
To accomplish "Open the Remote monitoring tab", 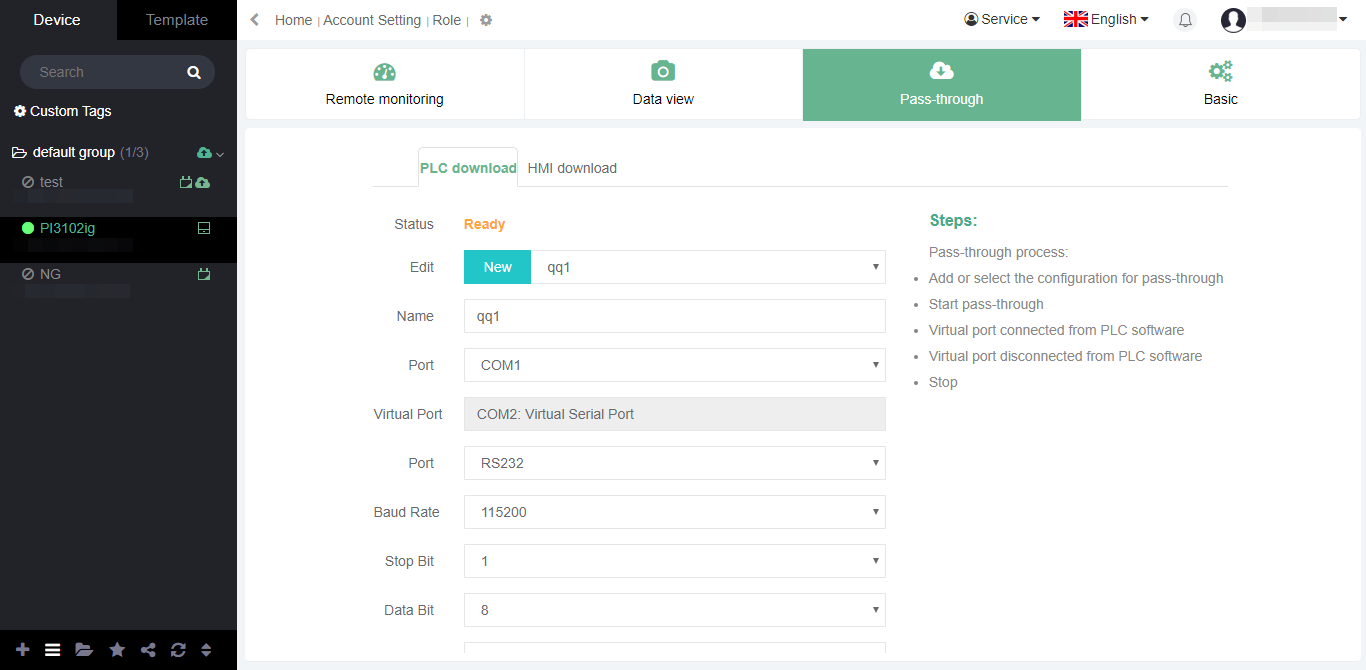I will point(384,85).
